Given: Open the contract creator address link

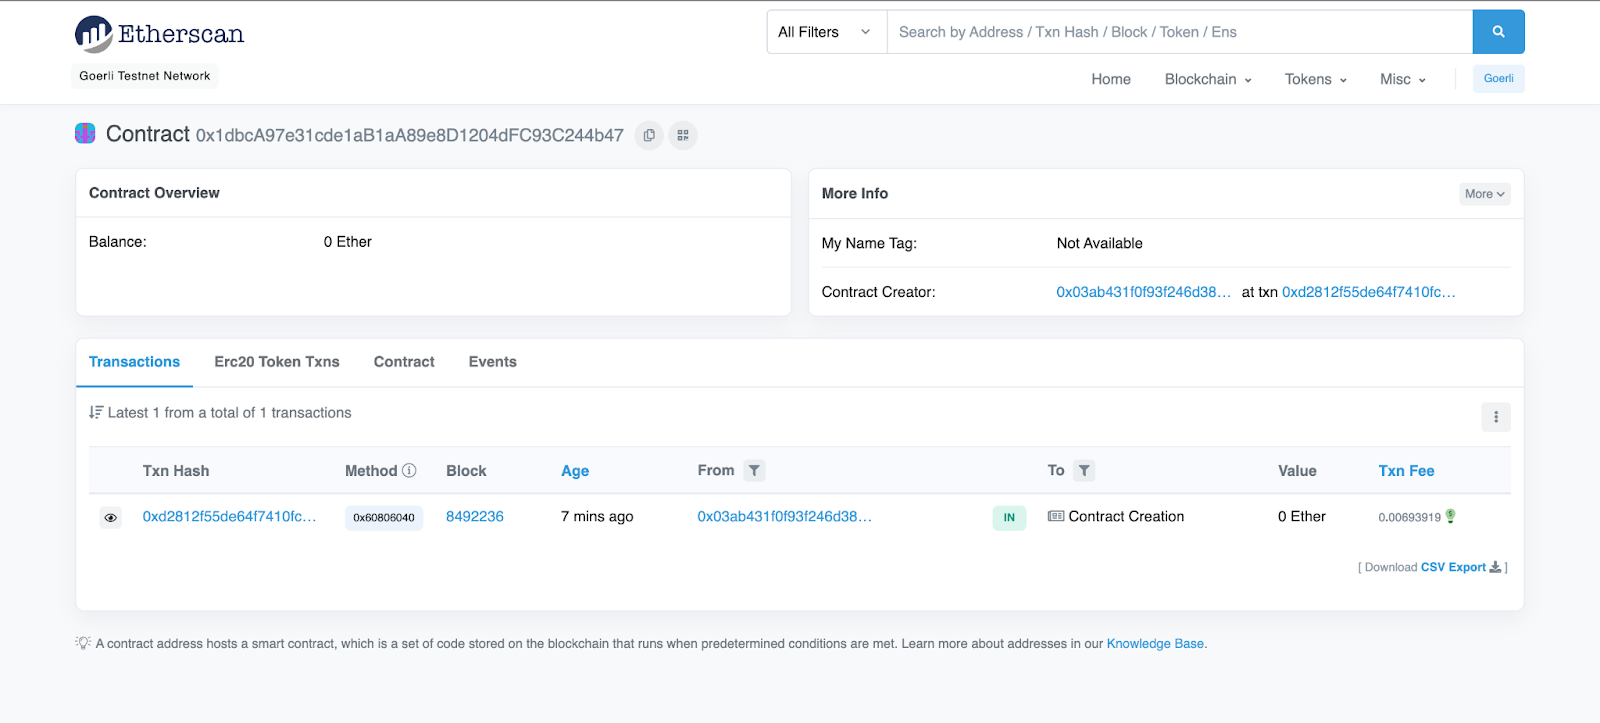Looking at the screenshot, I should point(1143,292).
